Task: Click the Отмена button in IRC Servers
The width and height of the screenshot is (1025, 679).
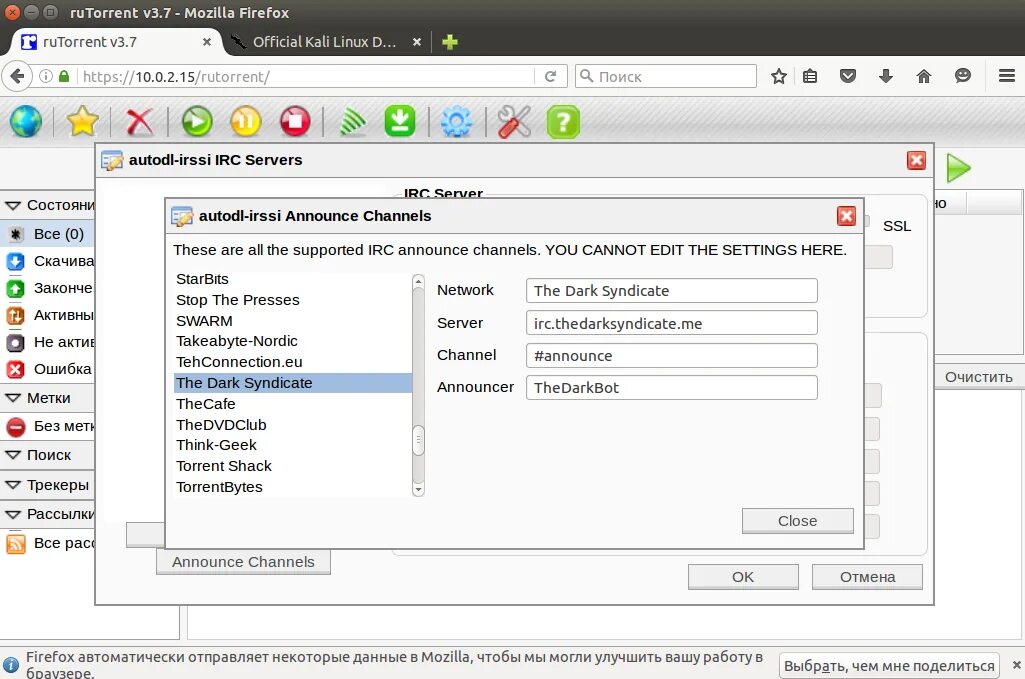Action: (867, 577)
